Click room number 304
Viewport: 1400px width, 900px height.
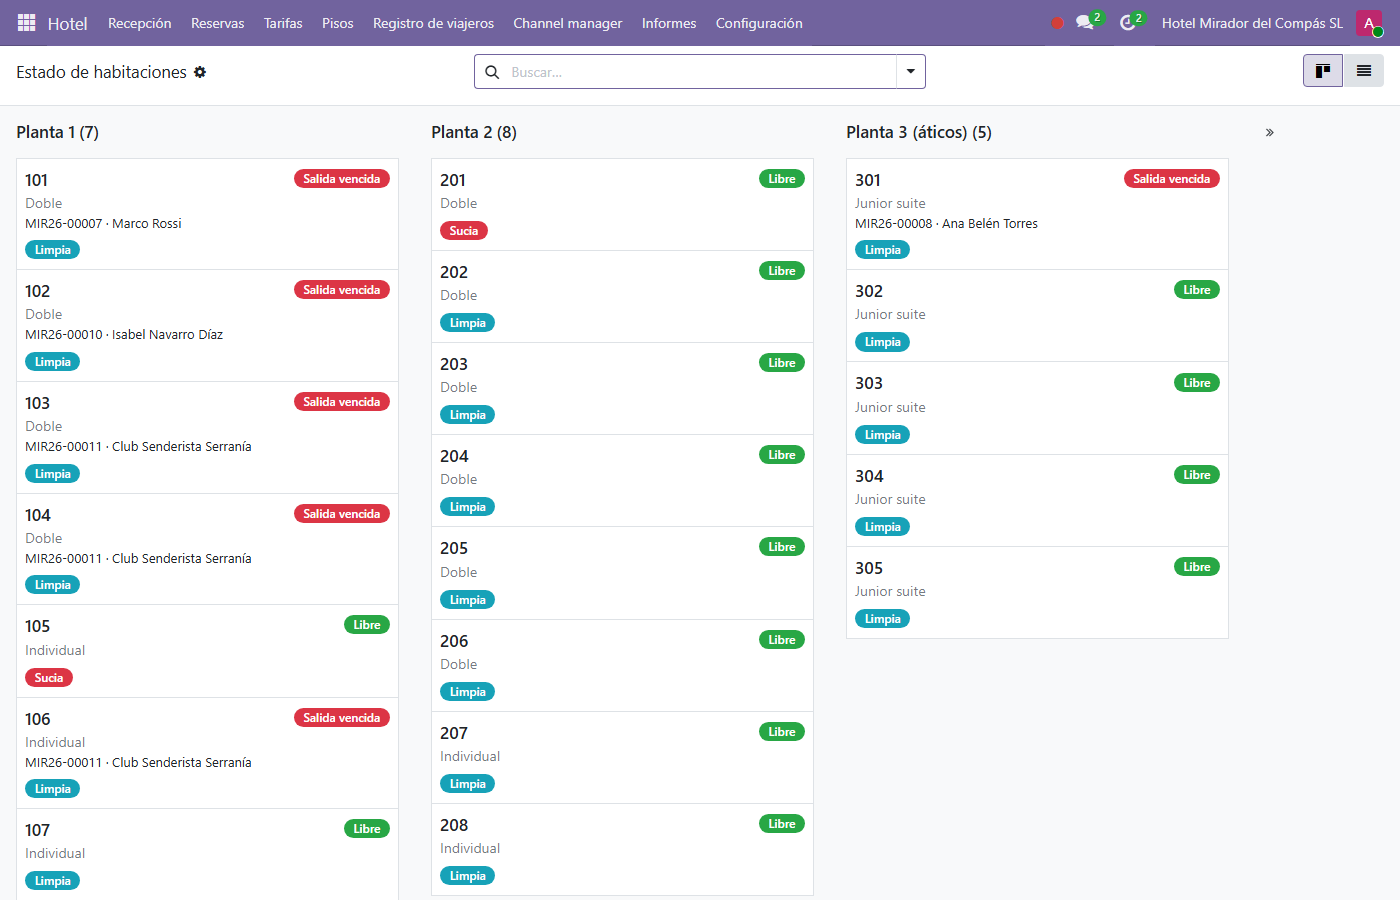(x=869, y=476)
